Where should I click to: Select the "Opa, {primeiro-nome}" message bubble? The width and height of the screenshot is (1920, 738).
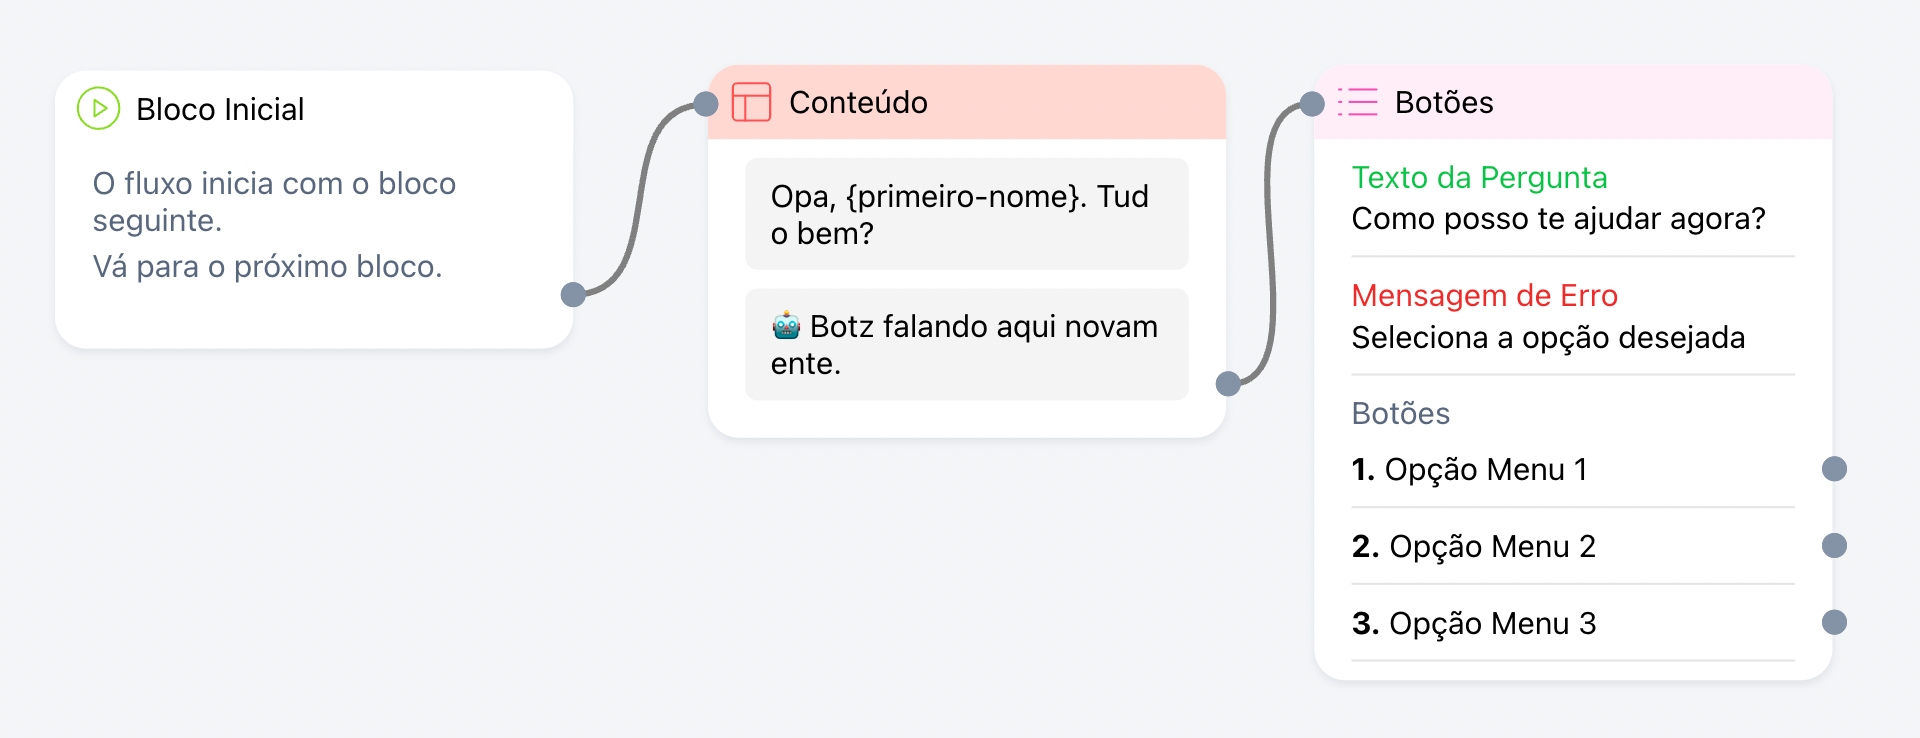click(966, 214)
